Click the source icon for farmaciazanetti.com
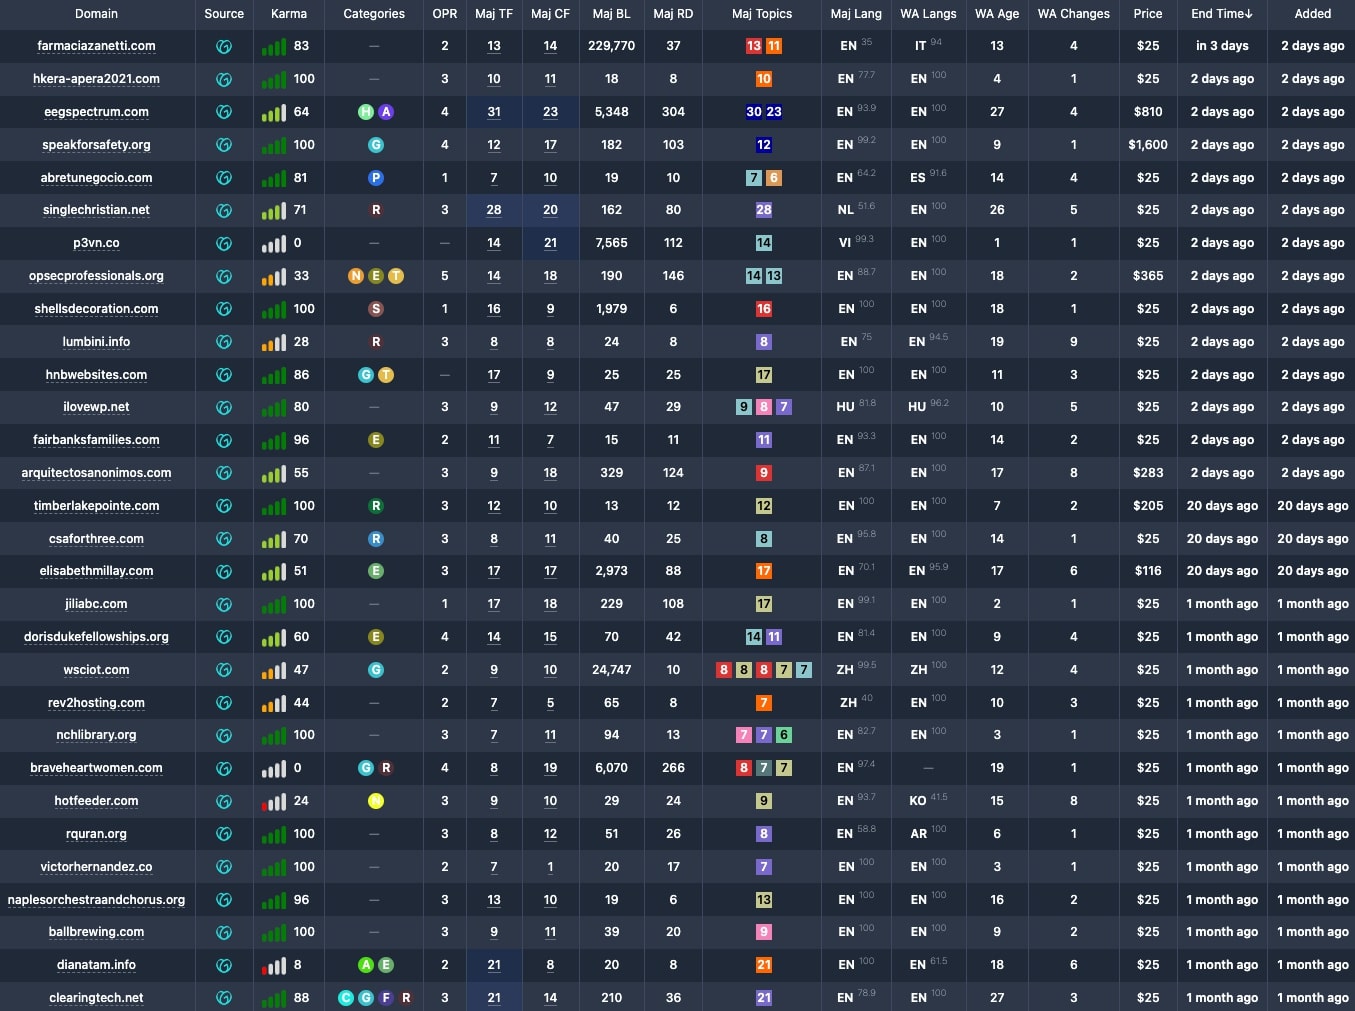Viewport: 1355px width, 1011px height. click(224, 46)
